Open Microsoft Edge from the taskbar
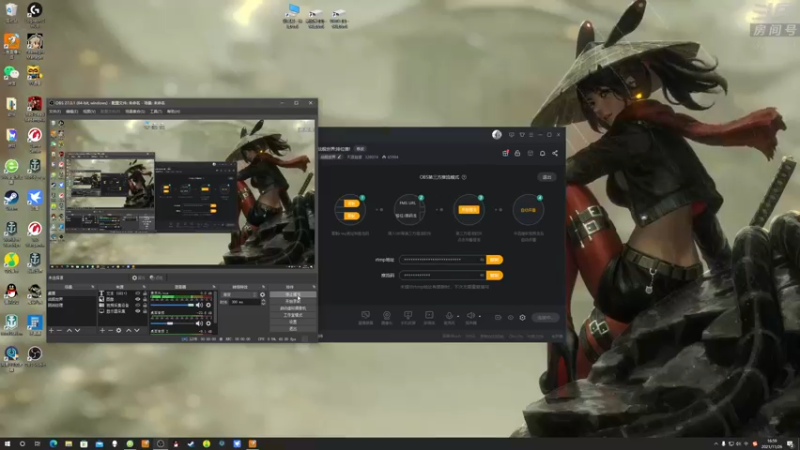Image resolution: width=800 pixels, height=450 pixels. point(53,444)
